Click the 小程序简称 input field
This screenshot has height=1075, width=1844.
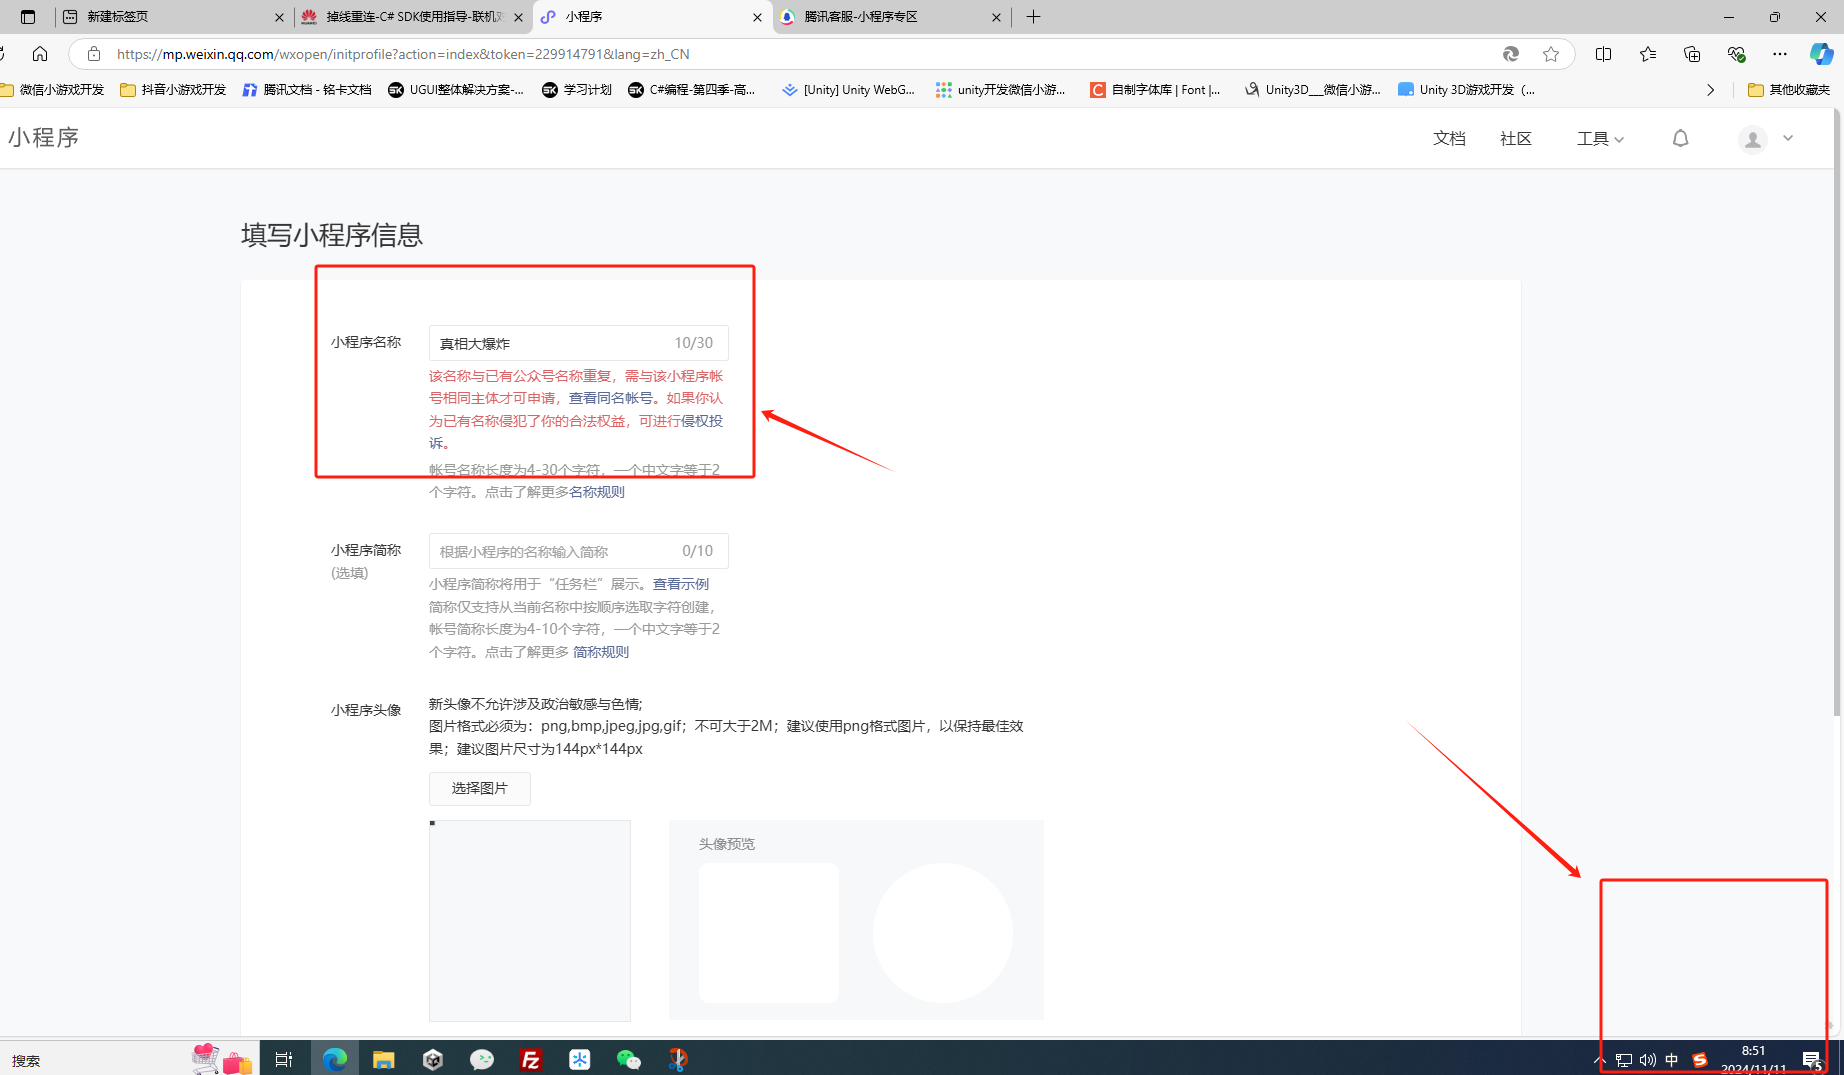point(578,551)
